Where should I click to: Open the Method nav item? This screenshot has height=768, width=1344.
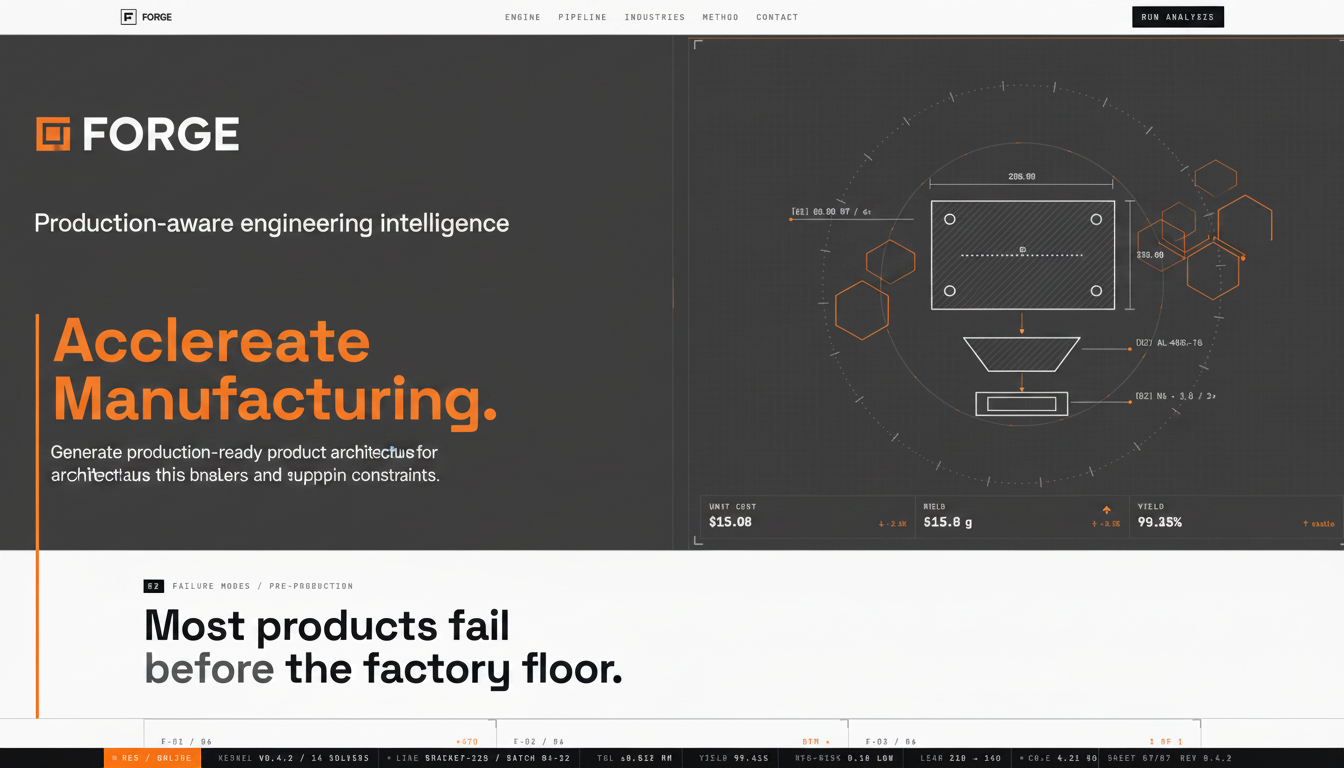click(721, 17)
